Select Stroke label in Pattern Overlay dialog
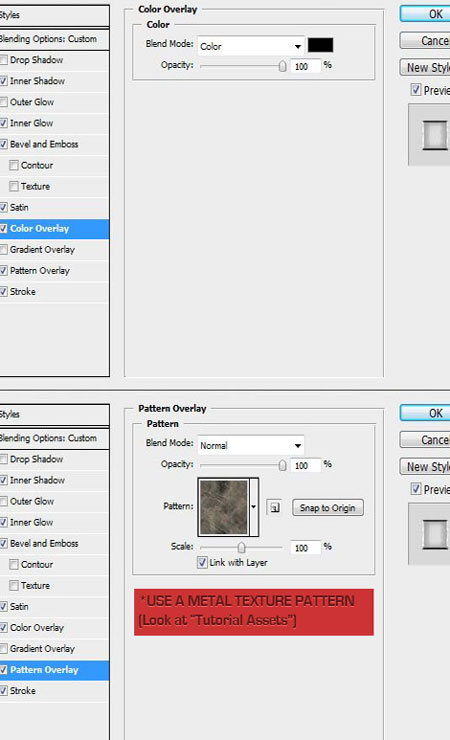Viewport: 450px width, 740px height. tap(23, 691)
